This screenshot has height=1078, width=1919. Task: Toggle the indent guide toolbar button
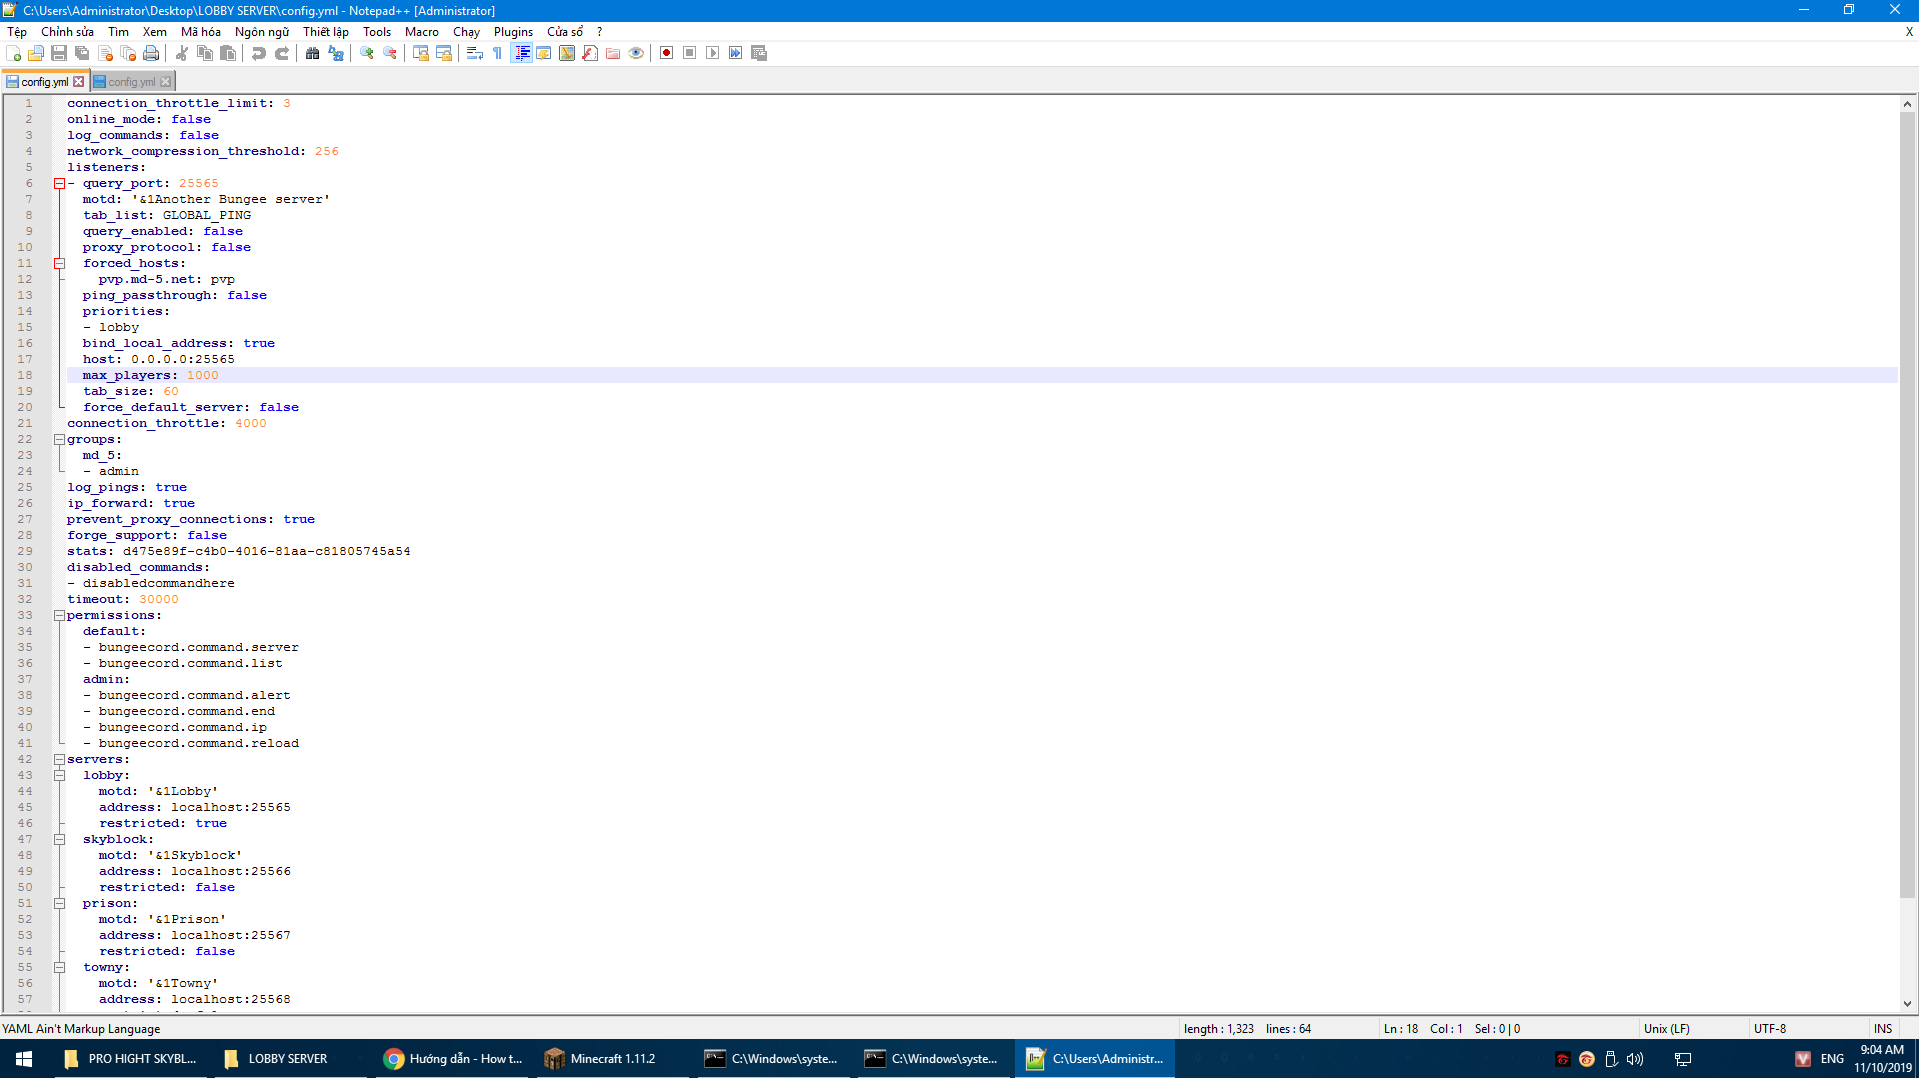coord(521,53)
